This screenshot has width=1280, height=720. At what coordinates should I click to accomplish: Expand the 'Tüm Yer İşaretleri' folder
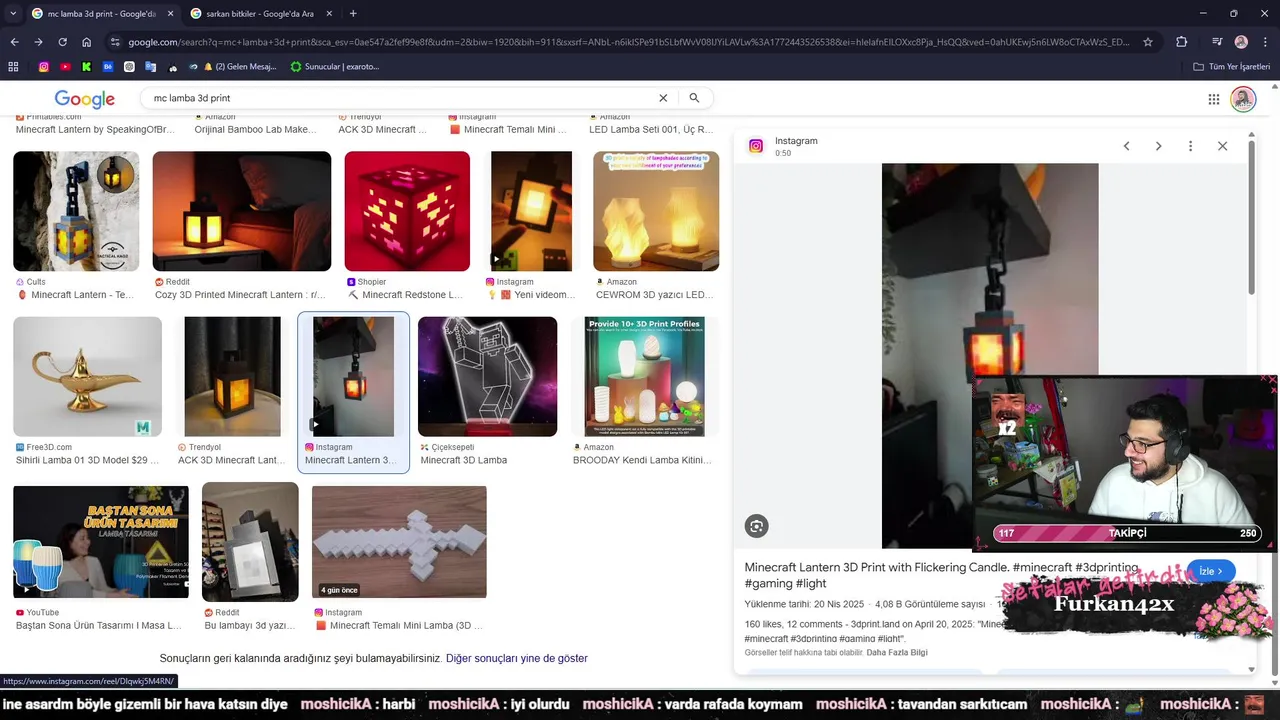tap(1231, 67)
